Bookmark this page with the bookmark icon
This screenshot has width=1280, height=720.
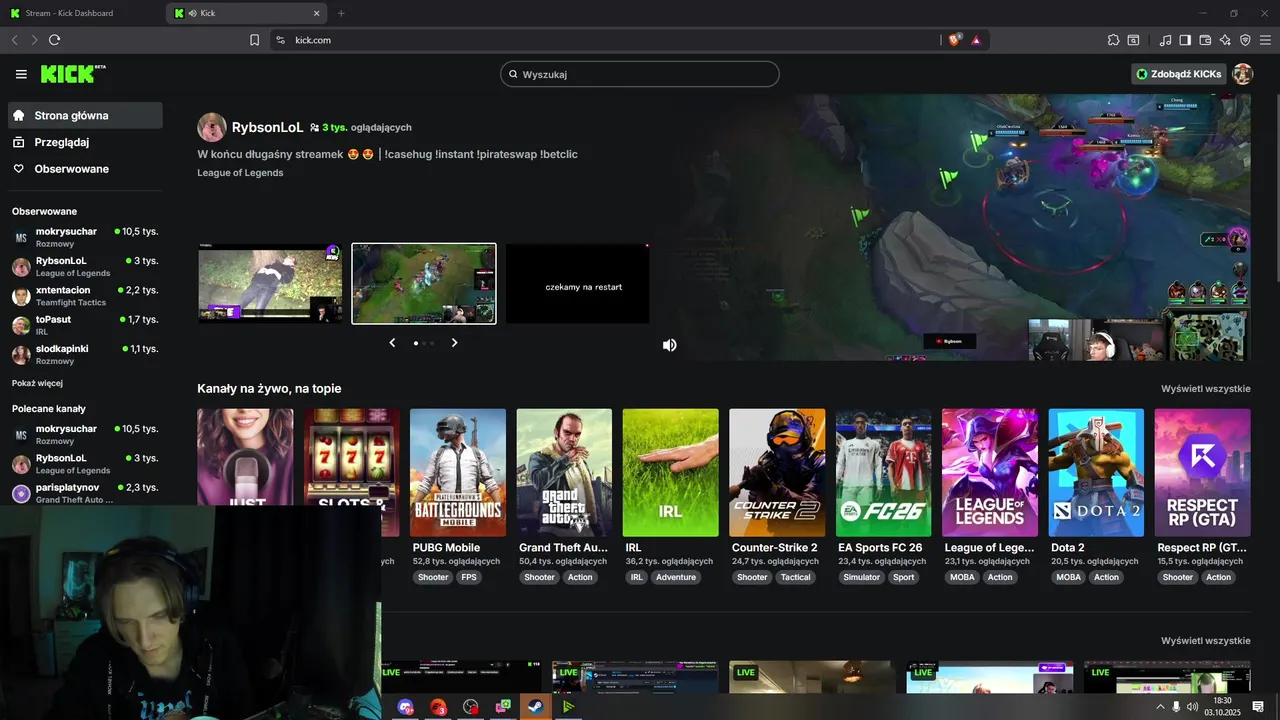coord(254,40)
